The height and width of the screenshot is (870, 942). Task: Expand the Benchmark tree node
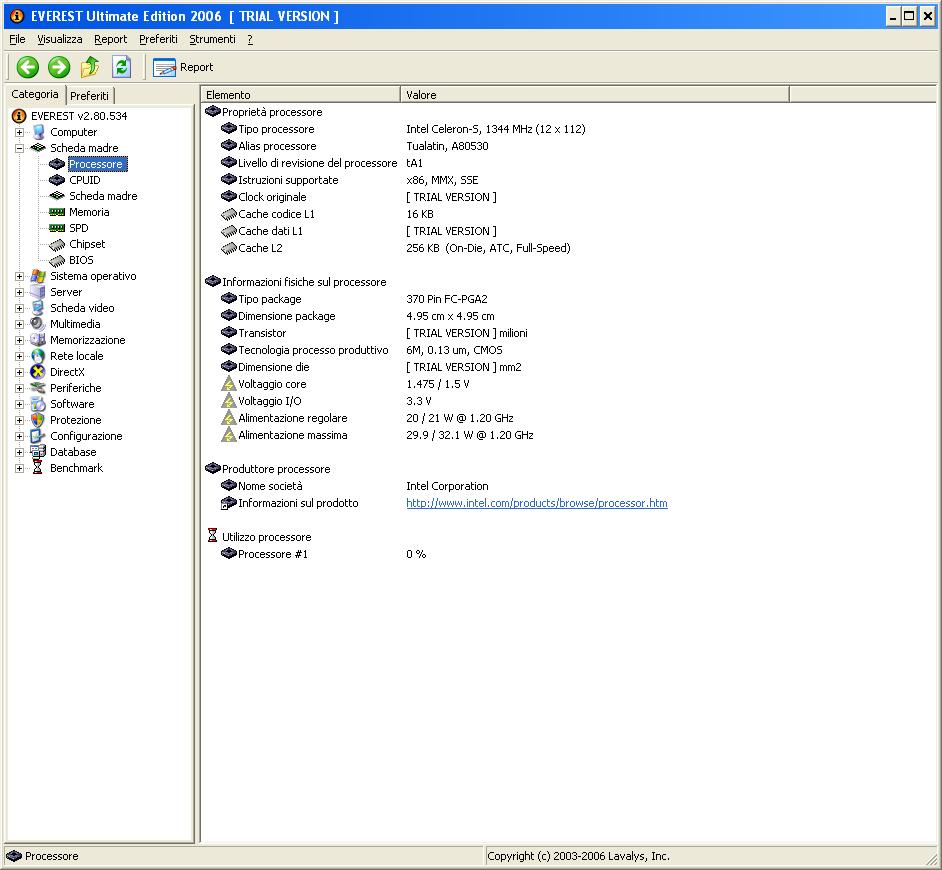coord(20,468)
